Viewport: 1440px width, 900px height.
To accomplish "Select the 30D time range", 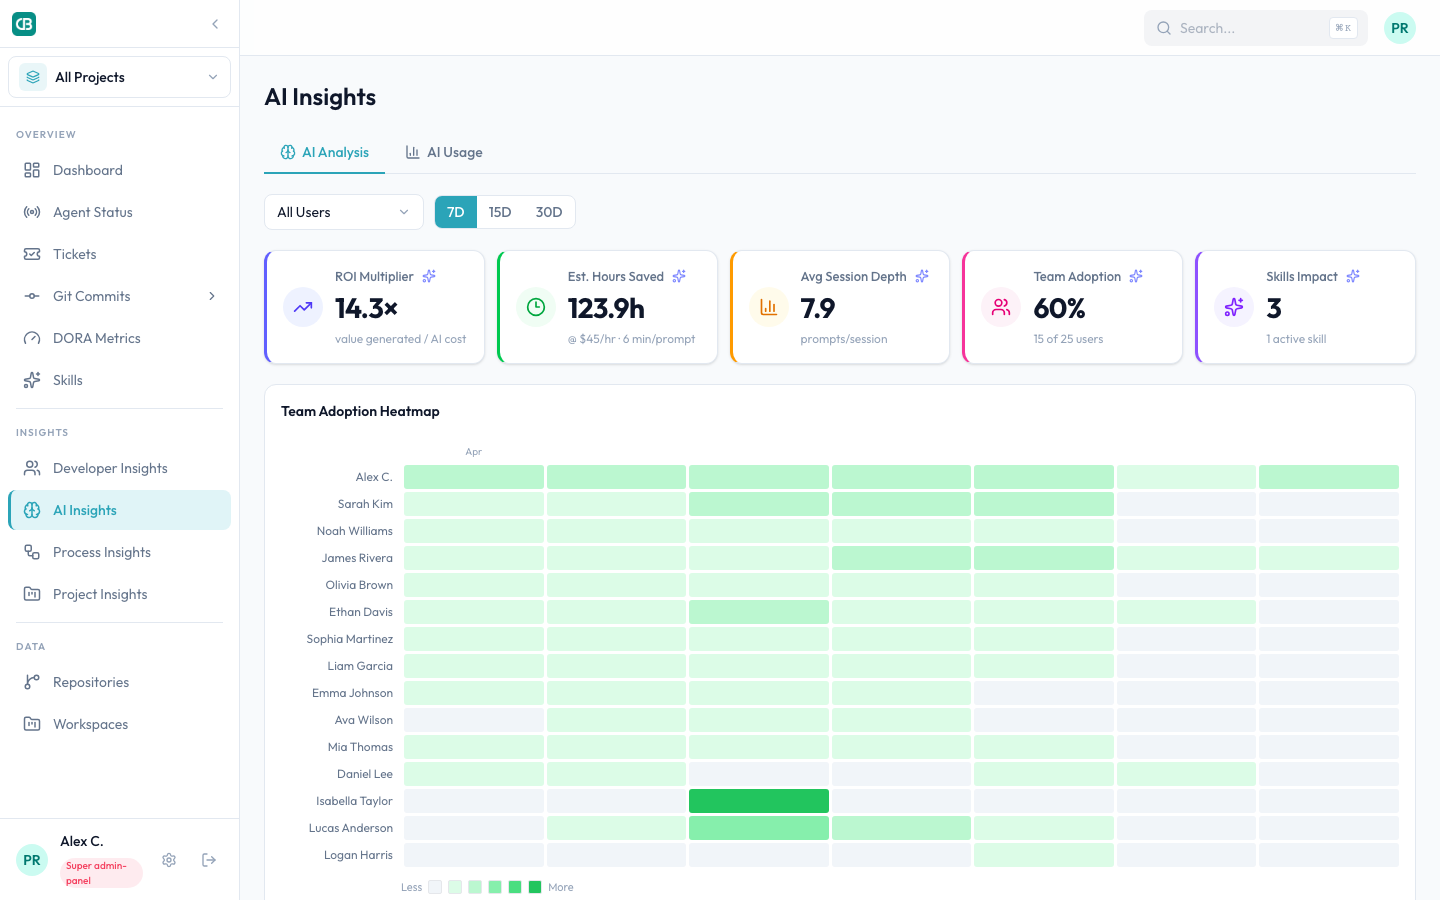I will (x=549, y=212).
